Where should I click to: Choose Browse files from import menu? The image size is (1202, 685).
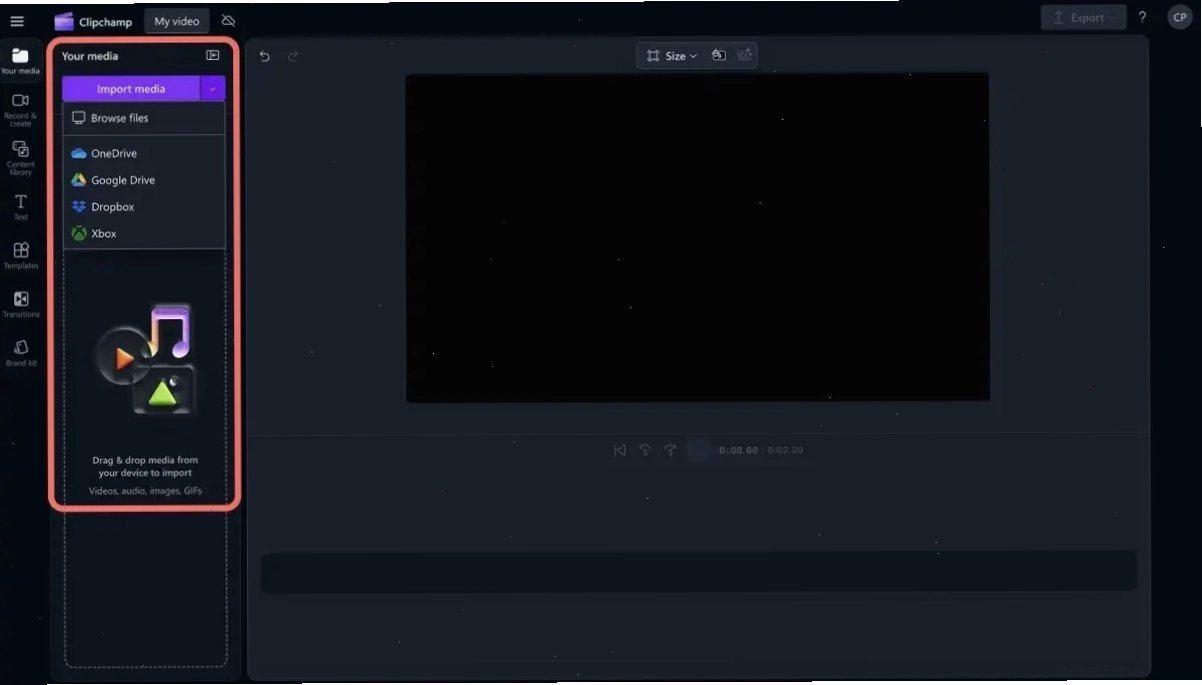coord(144,118)
